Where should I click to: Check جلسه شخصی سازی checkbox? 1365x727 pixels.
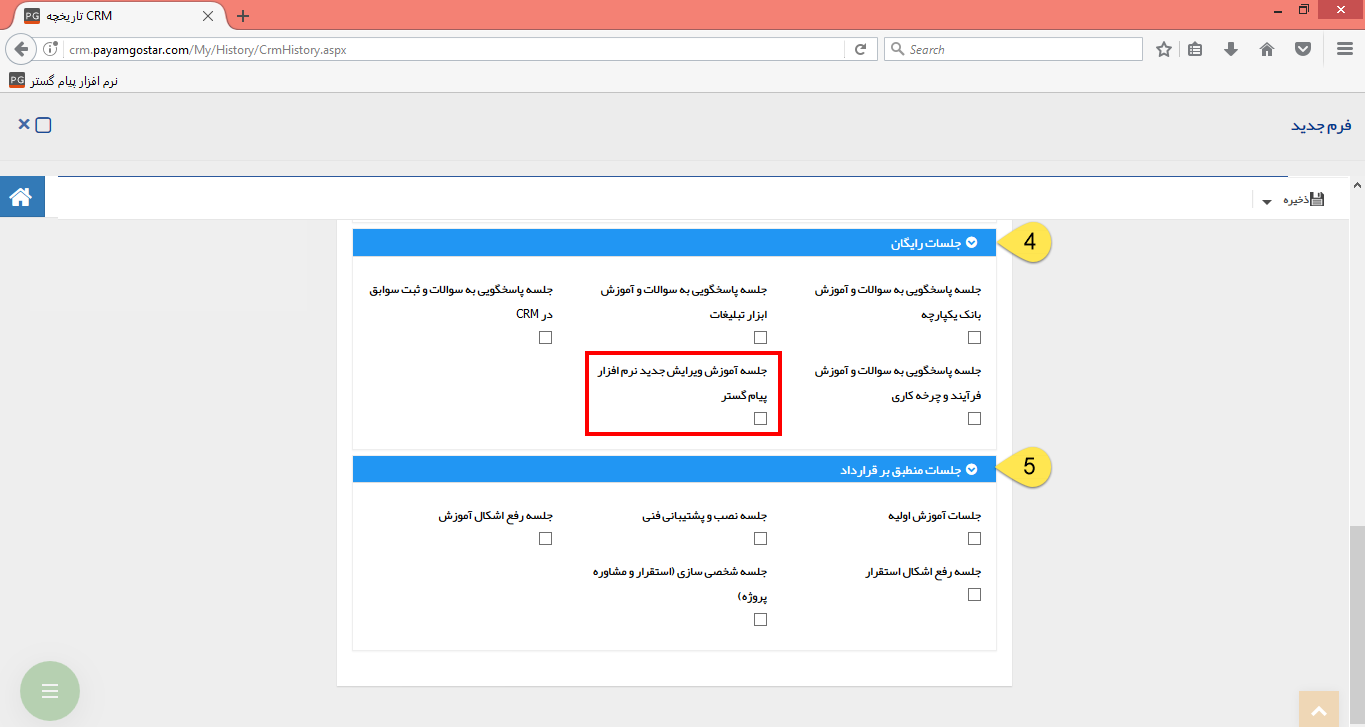coord(760,620)
